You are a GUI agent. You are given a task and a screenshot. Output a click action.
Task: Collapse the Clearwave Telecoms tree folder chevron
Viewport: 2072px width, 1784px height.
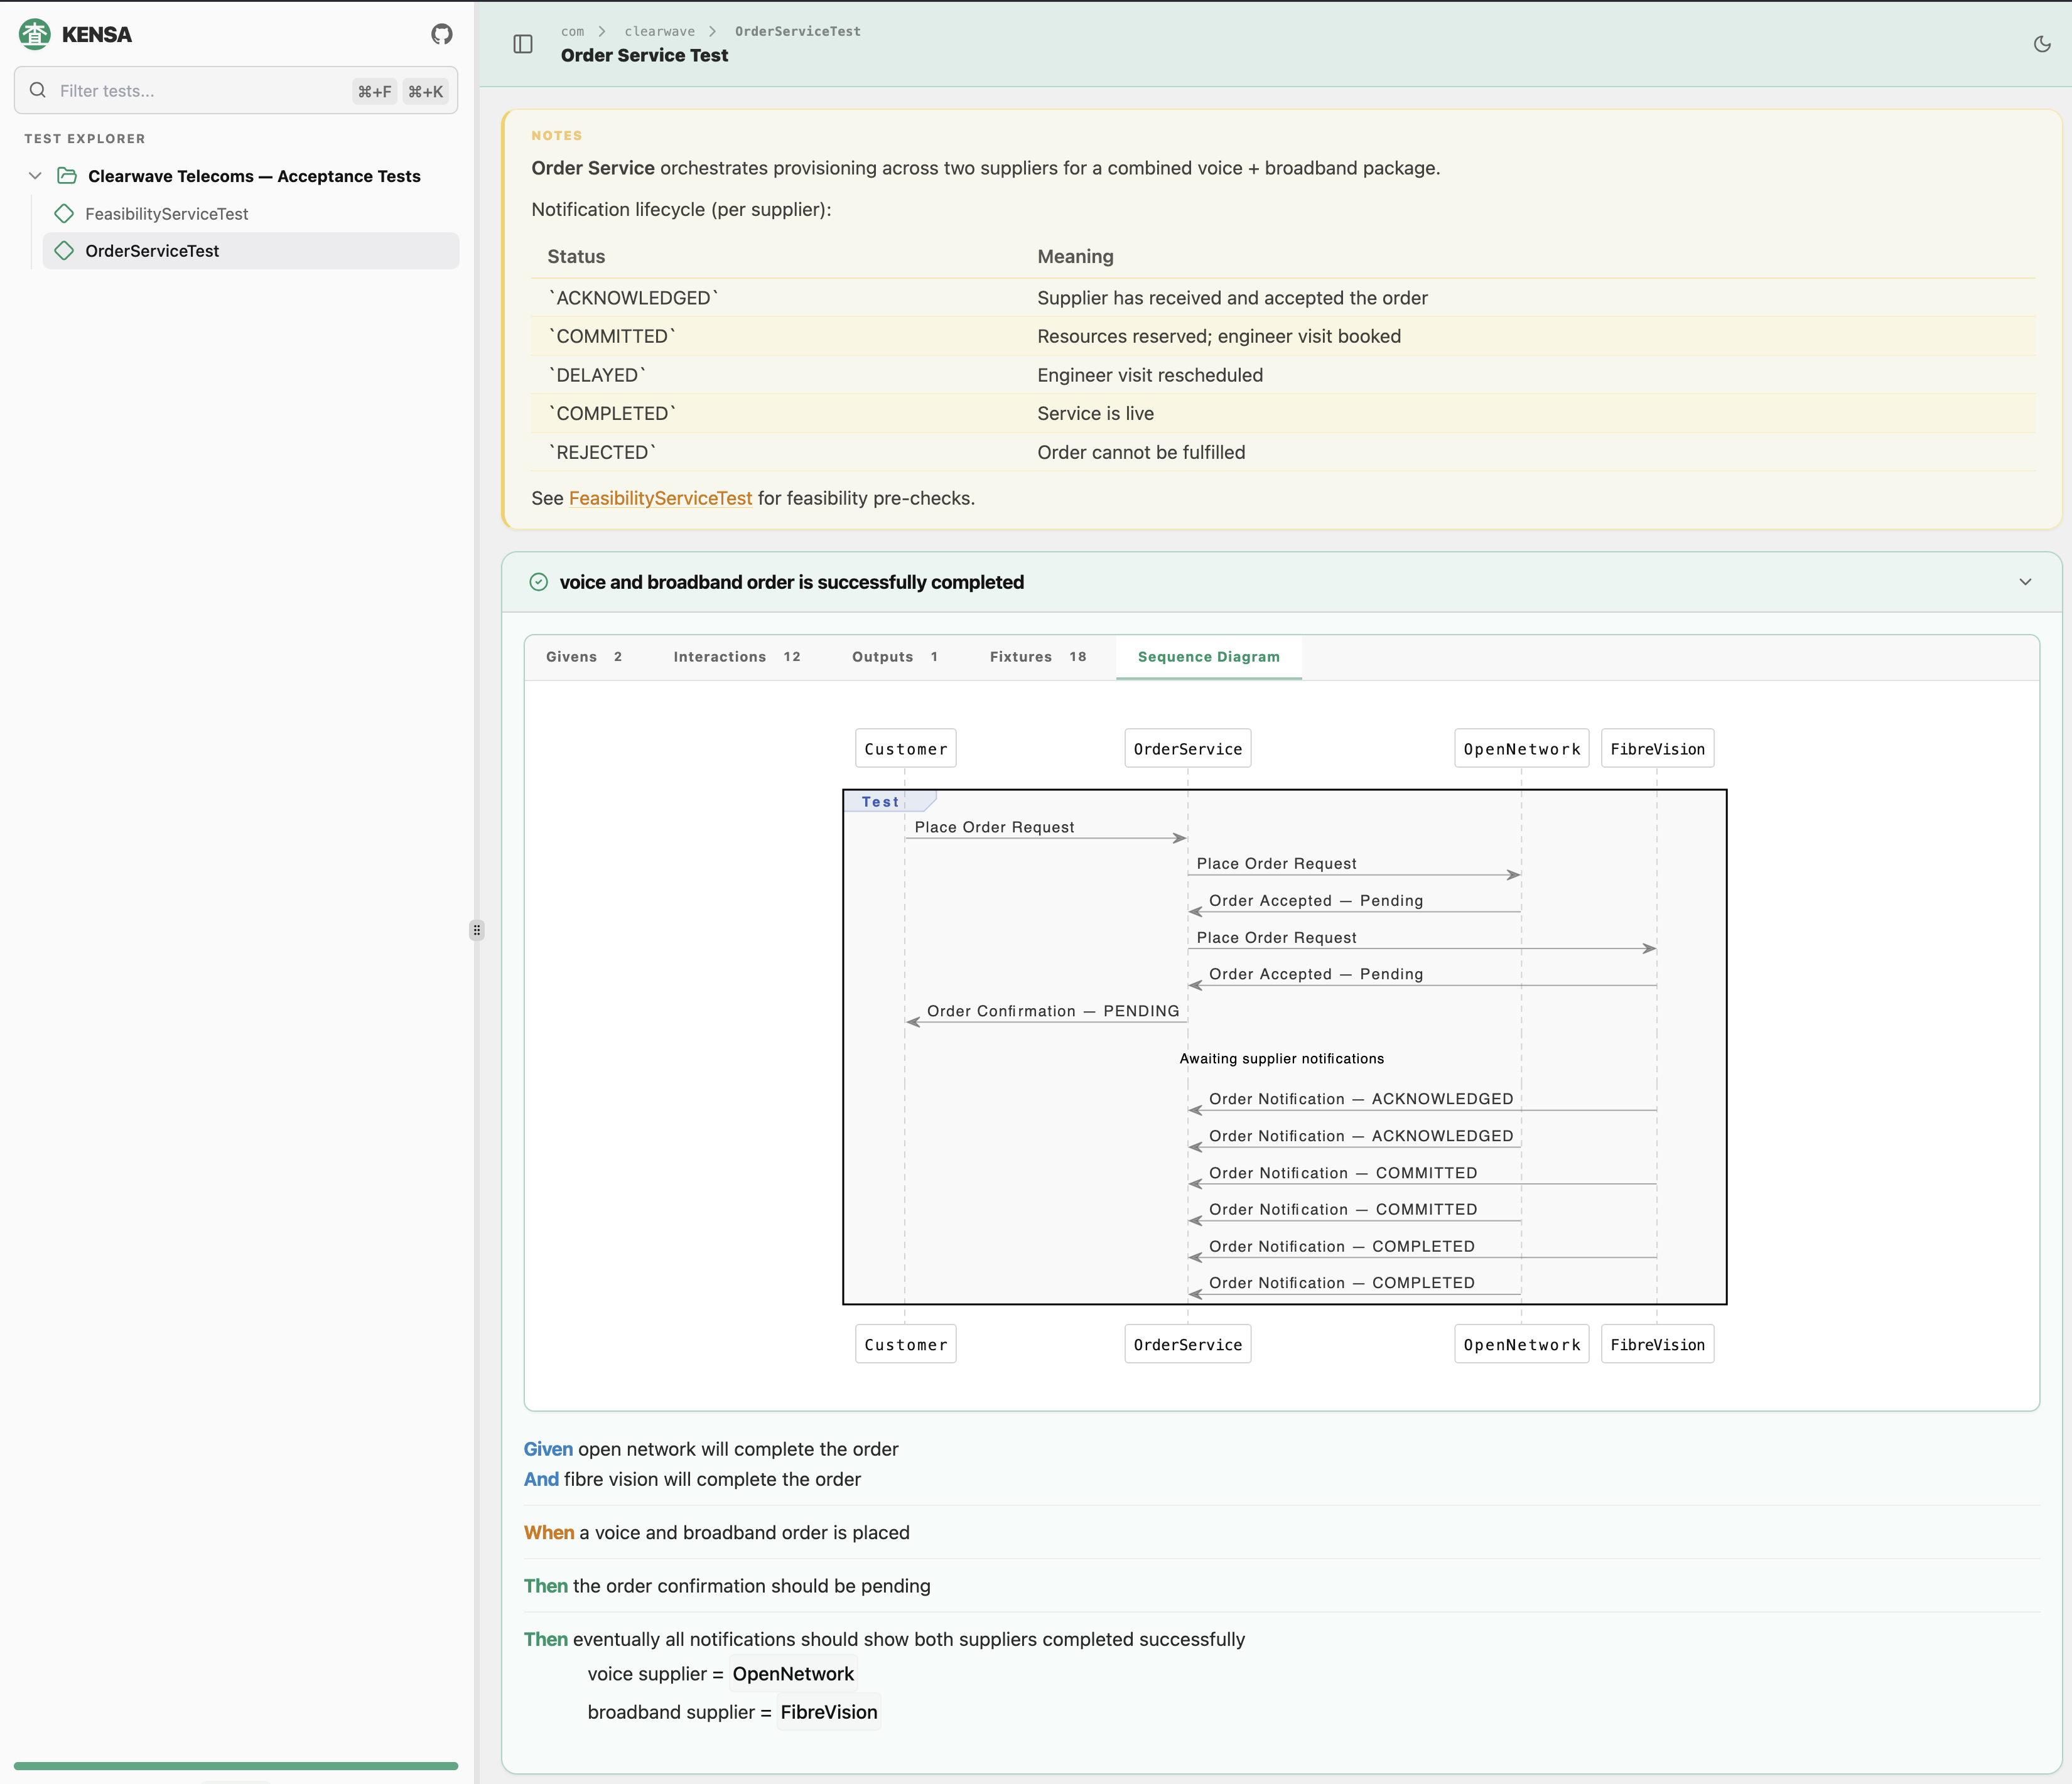[35, 176]
